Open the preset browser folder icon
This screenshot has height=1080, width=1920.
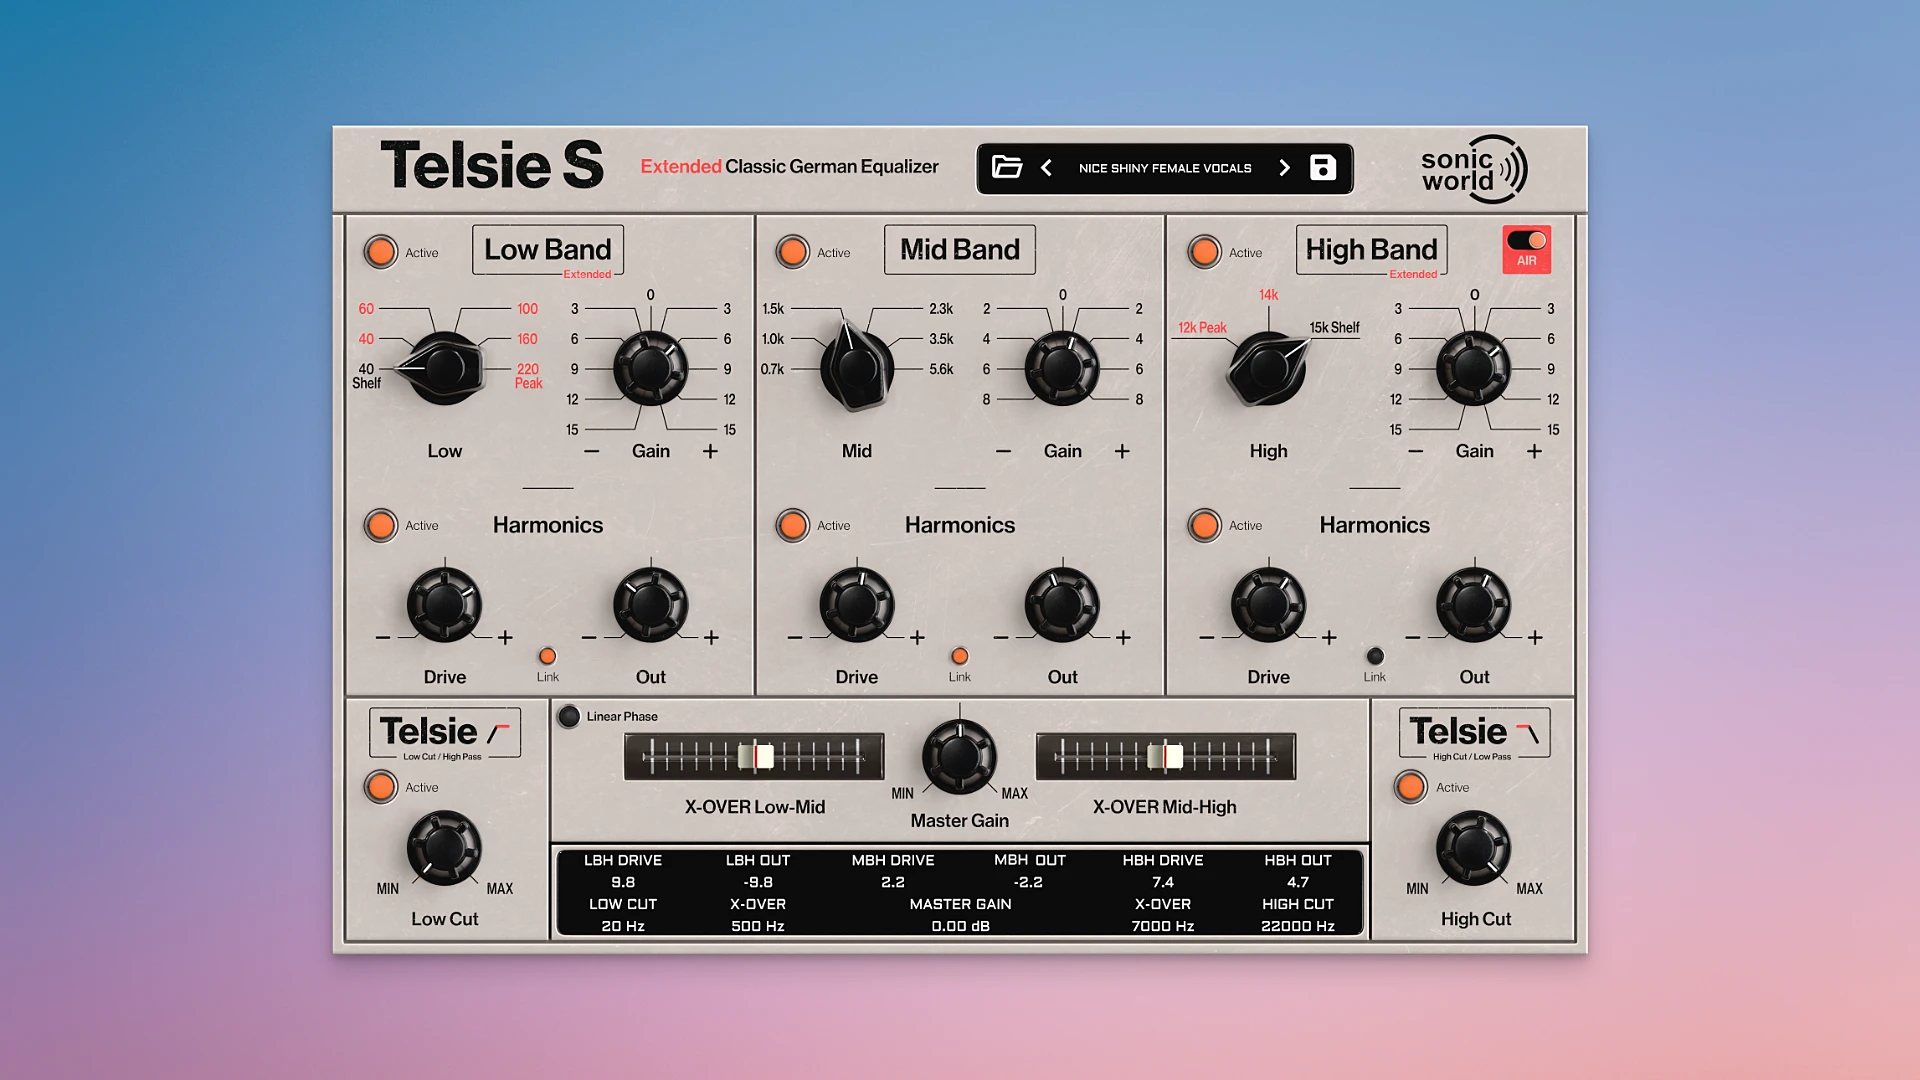pos(1008,168)
